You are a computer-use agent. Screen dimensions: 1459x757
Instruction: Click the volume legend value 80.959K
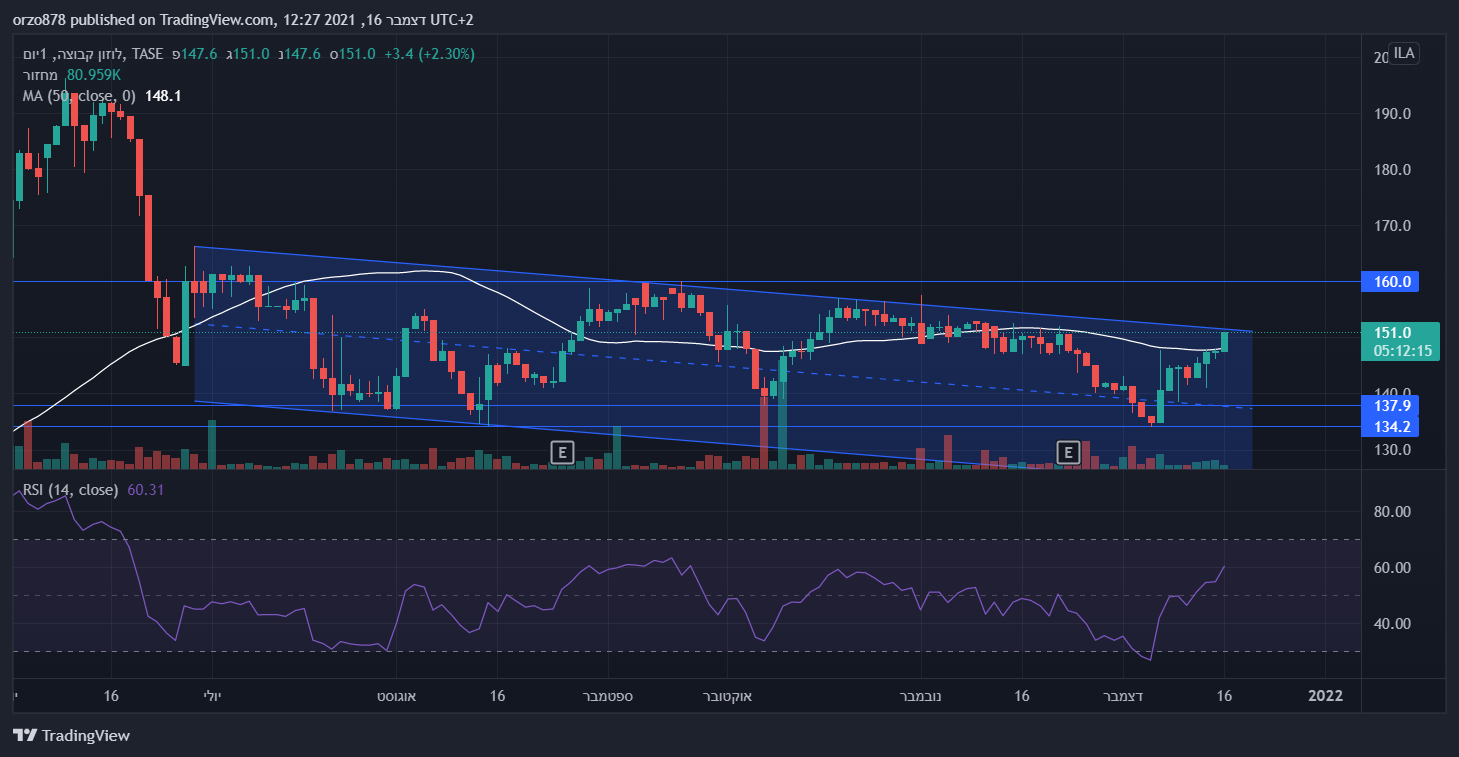pyautogui.click(x=94, y=75)
